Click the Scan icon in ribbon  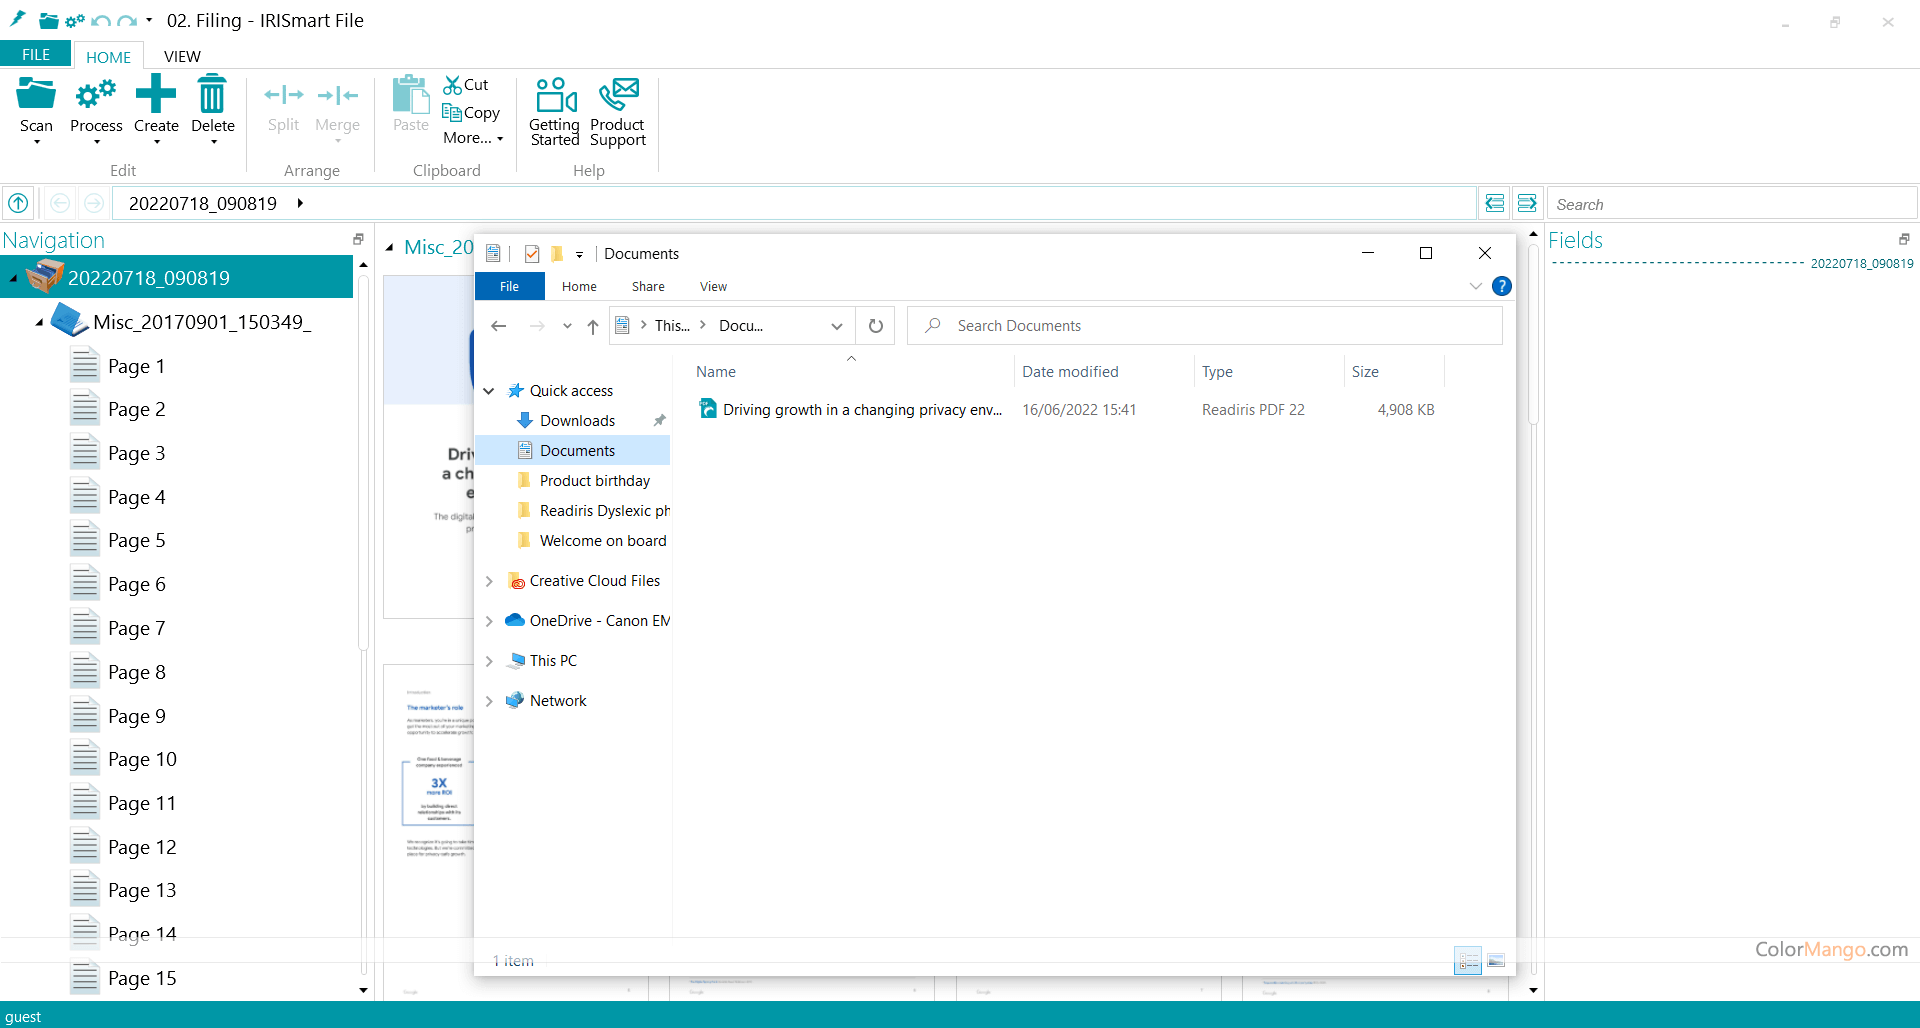point(36,96)
